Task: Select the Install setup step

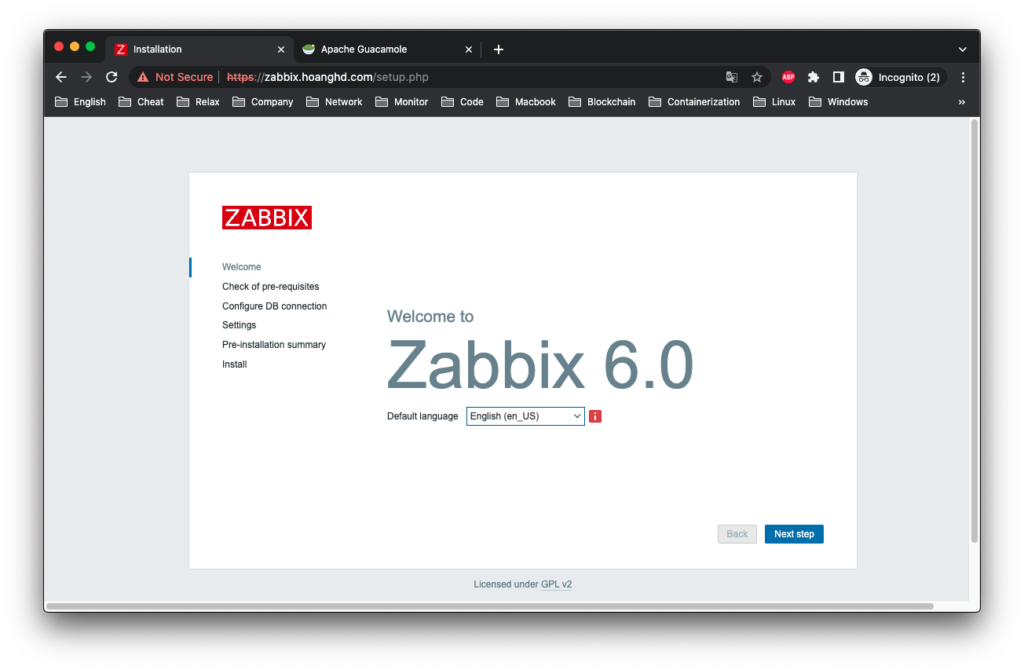Action: pyautogui.click(x=234, y=364)
